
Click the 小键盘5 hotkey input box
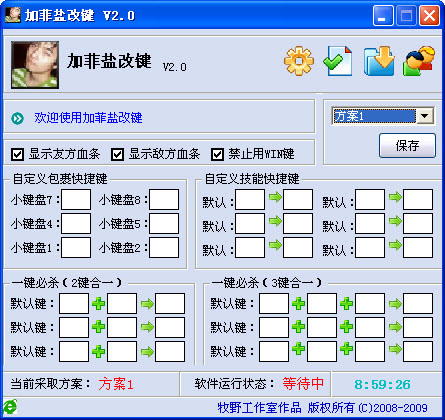(x=164, y=224)
